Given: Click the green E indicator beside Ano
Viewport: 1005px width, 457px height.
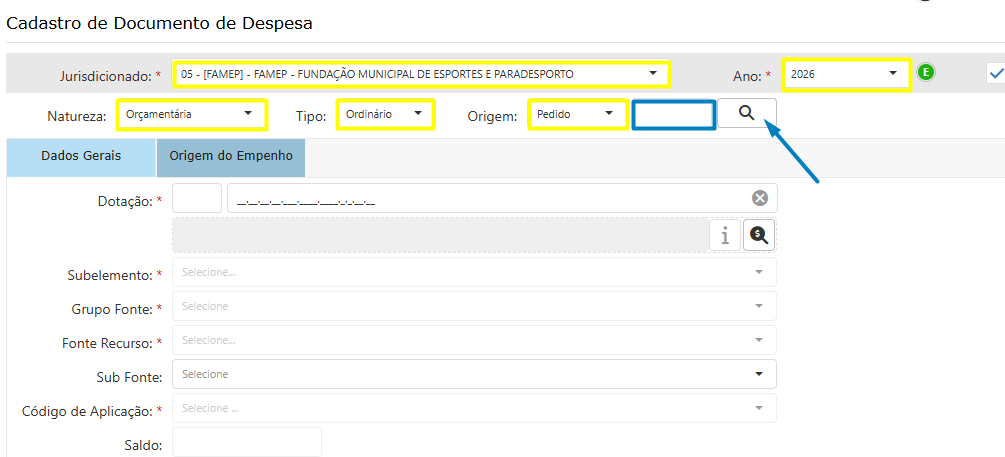Looking at the screenshot, I should [926, 73].
